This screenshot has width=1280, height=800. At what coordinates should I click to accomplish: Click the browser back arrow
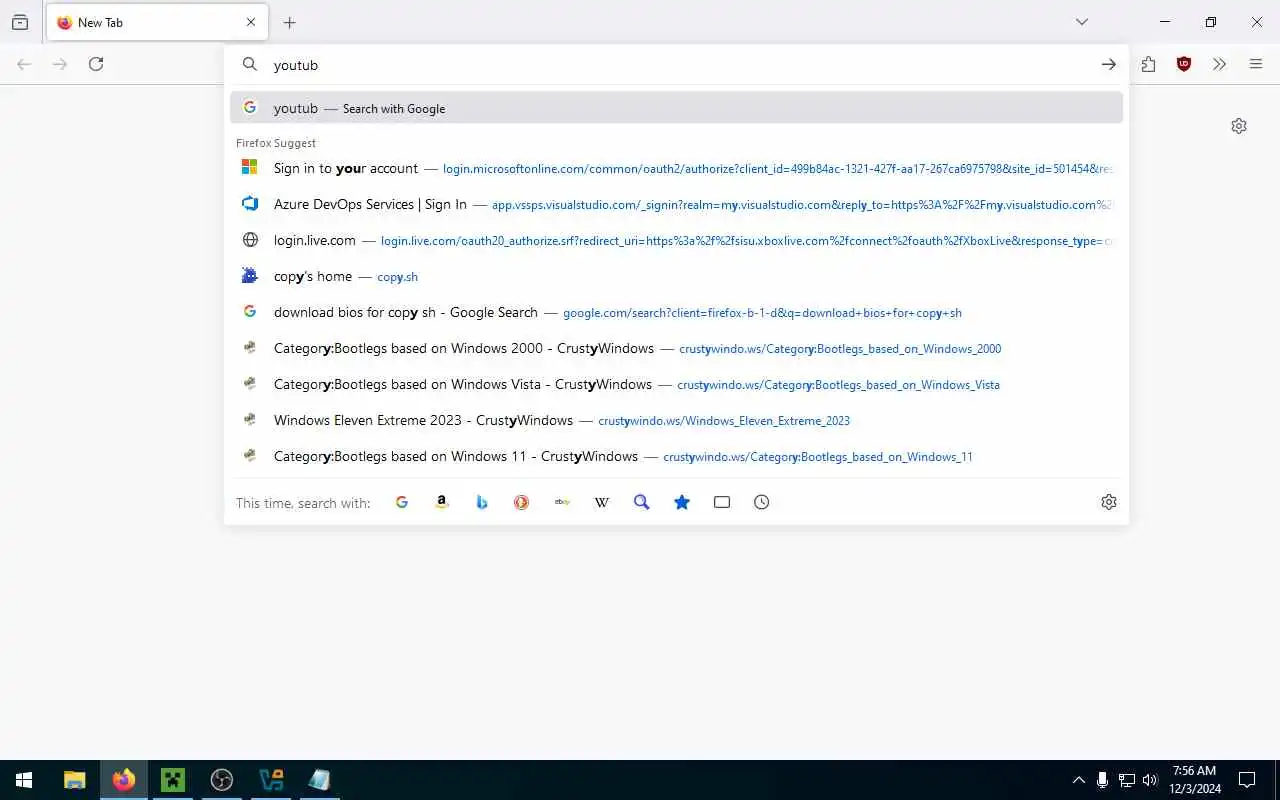click(x=24, y=64)
